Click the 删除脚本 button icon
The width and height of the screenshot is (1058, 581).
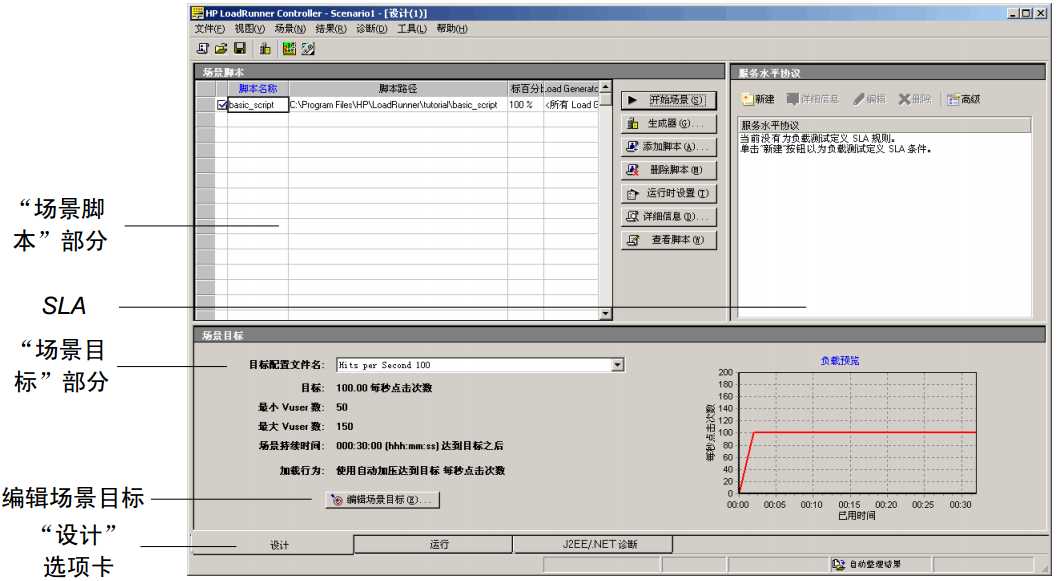(632, 170)
